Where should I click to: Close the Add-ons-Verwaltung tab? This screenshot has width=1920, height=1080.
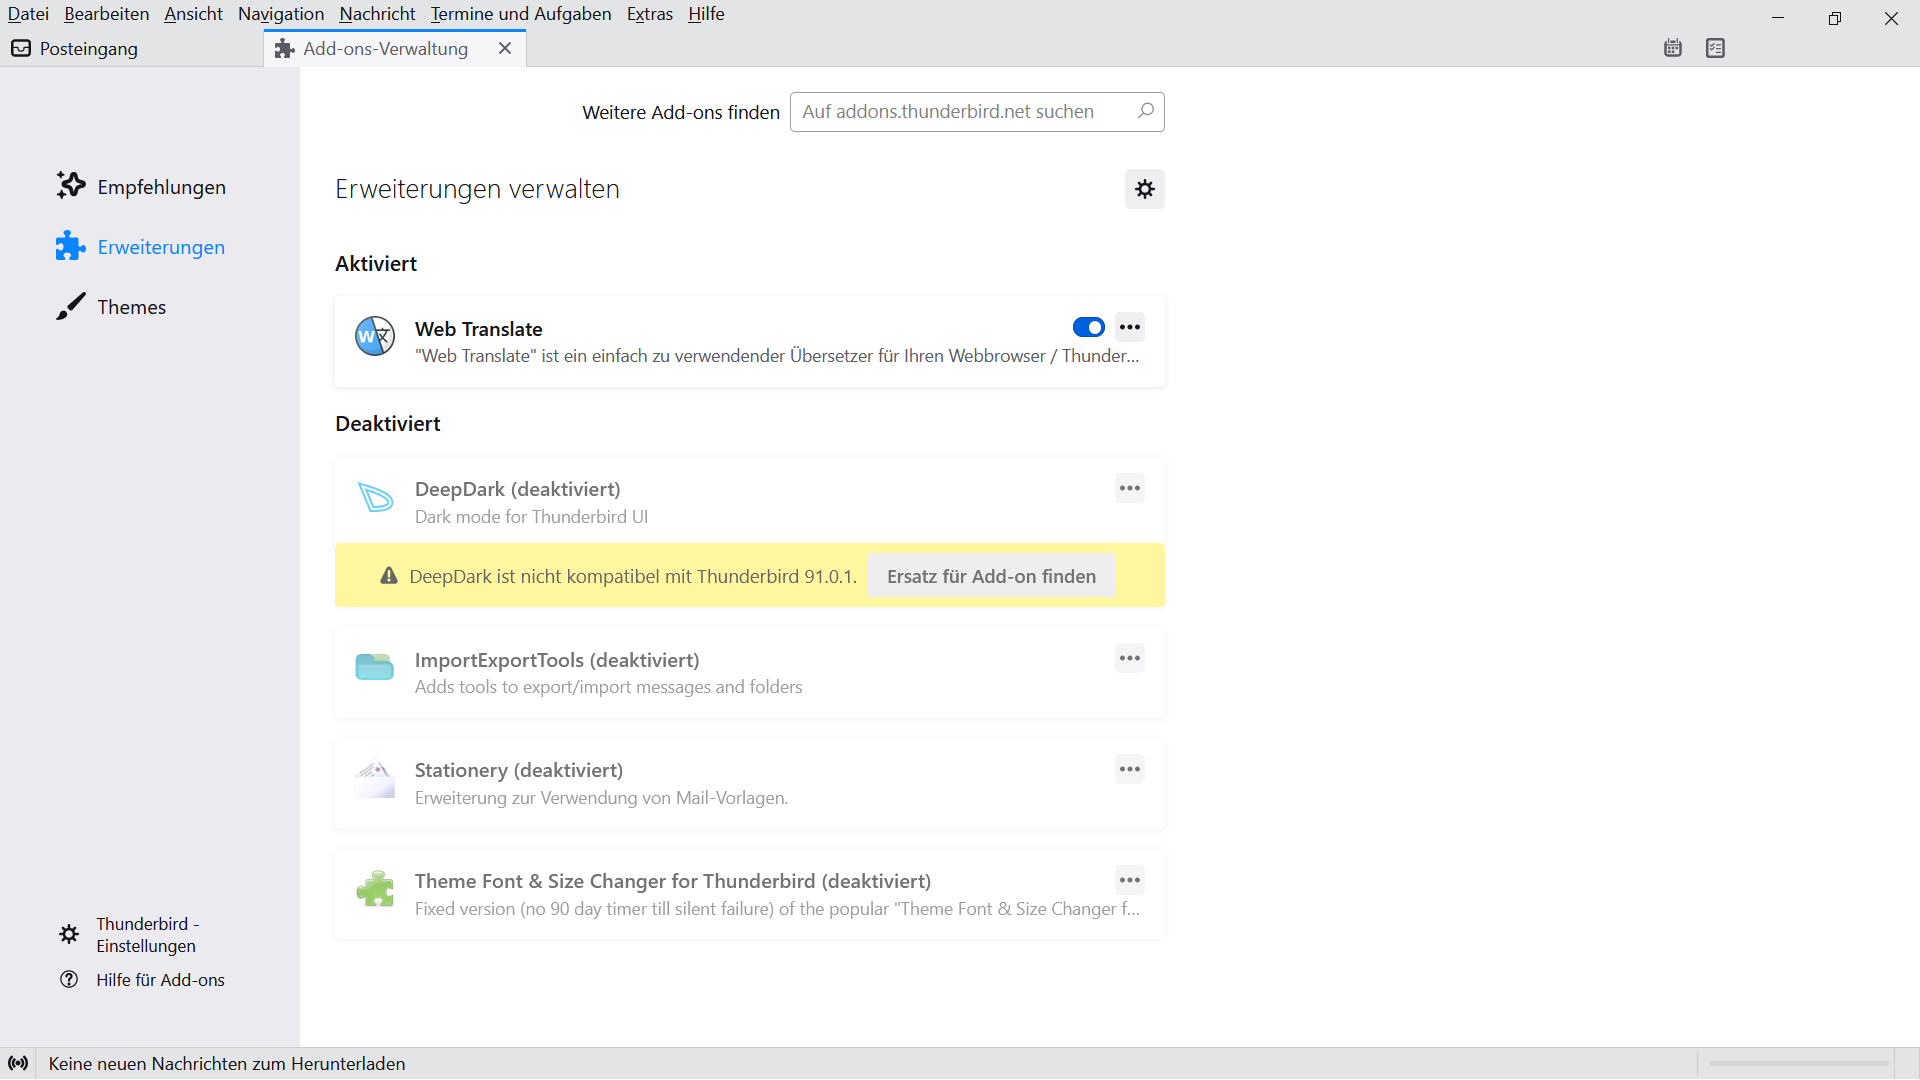pyautogui.click(x=505, y=48)
